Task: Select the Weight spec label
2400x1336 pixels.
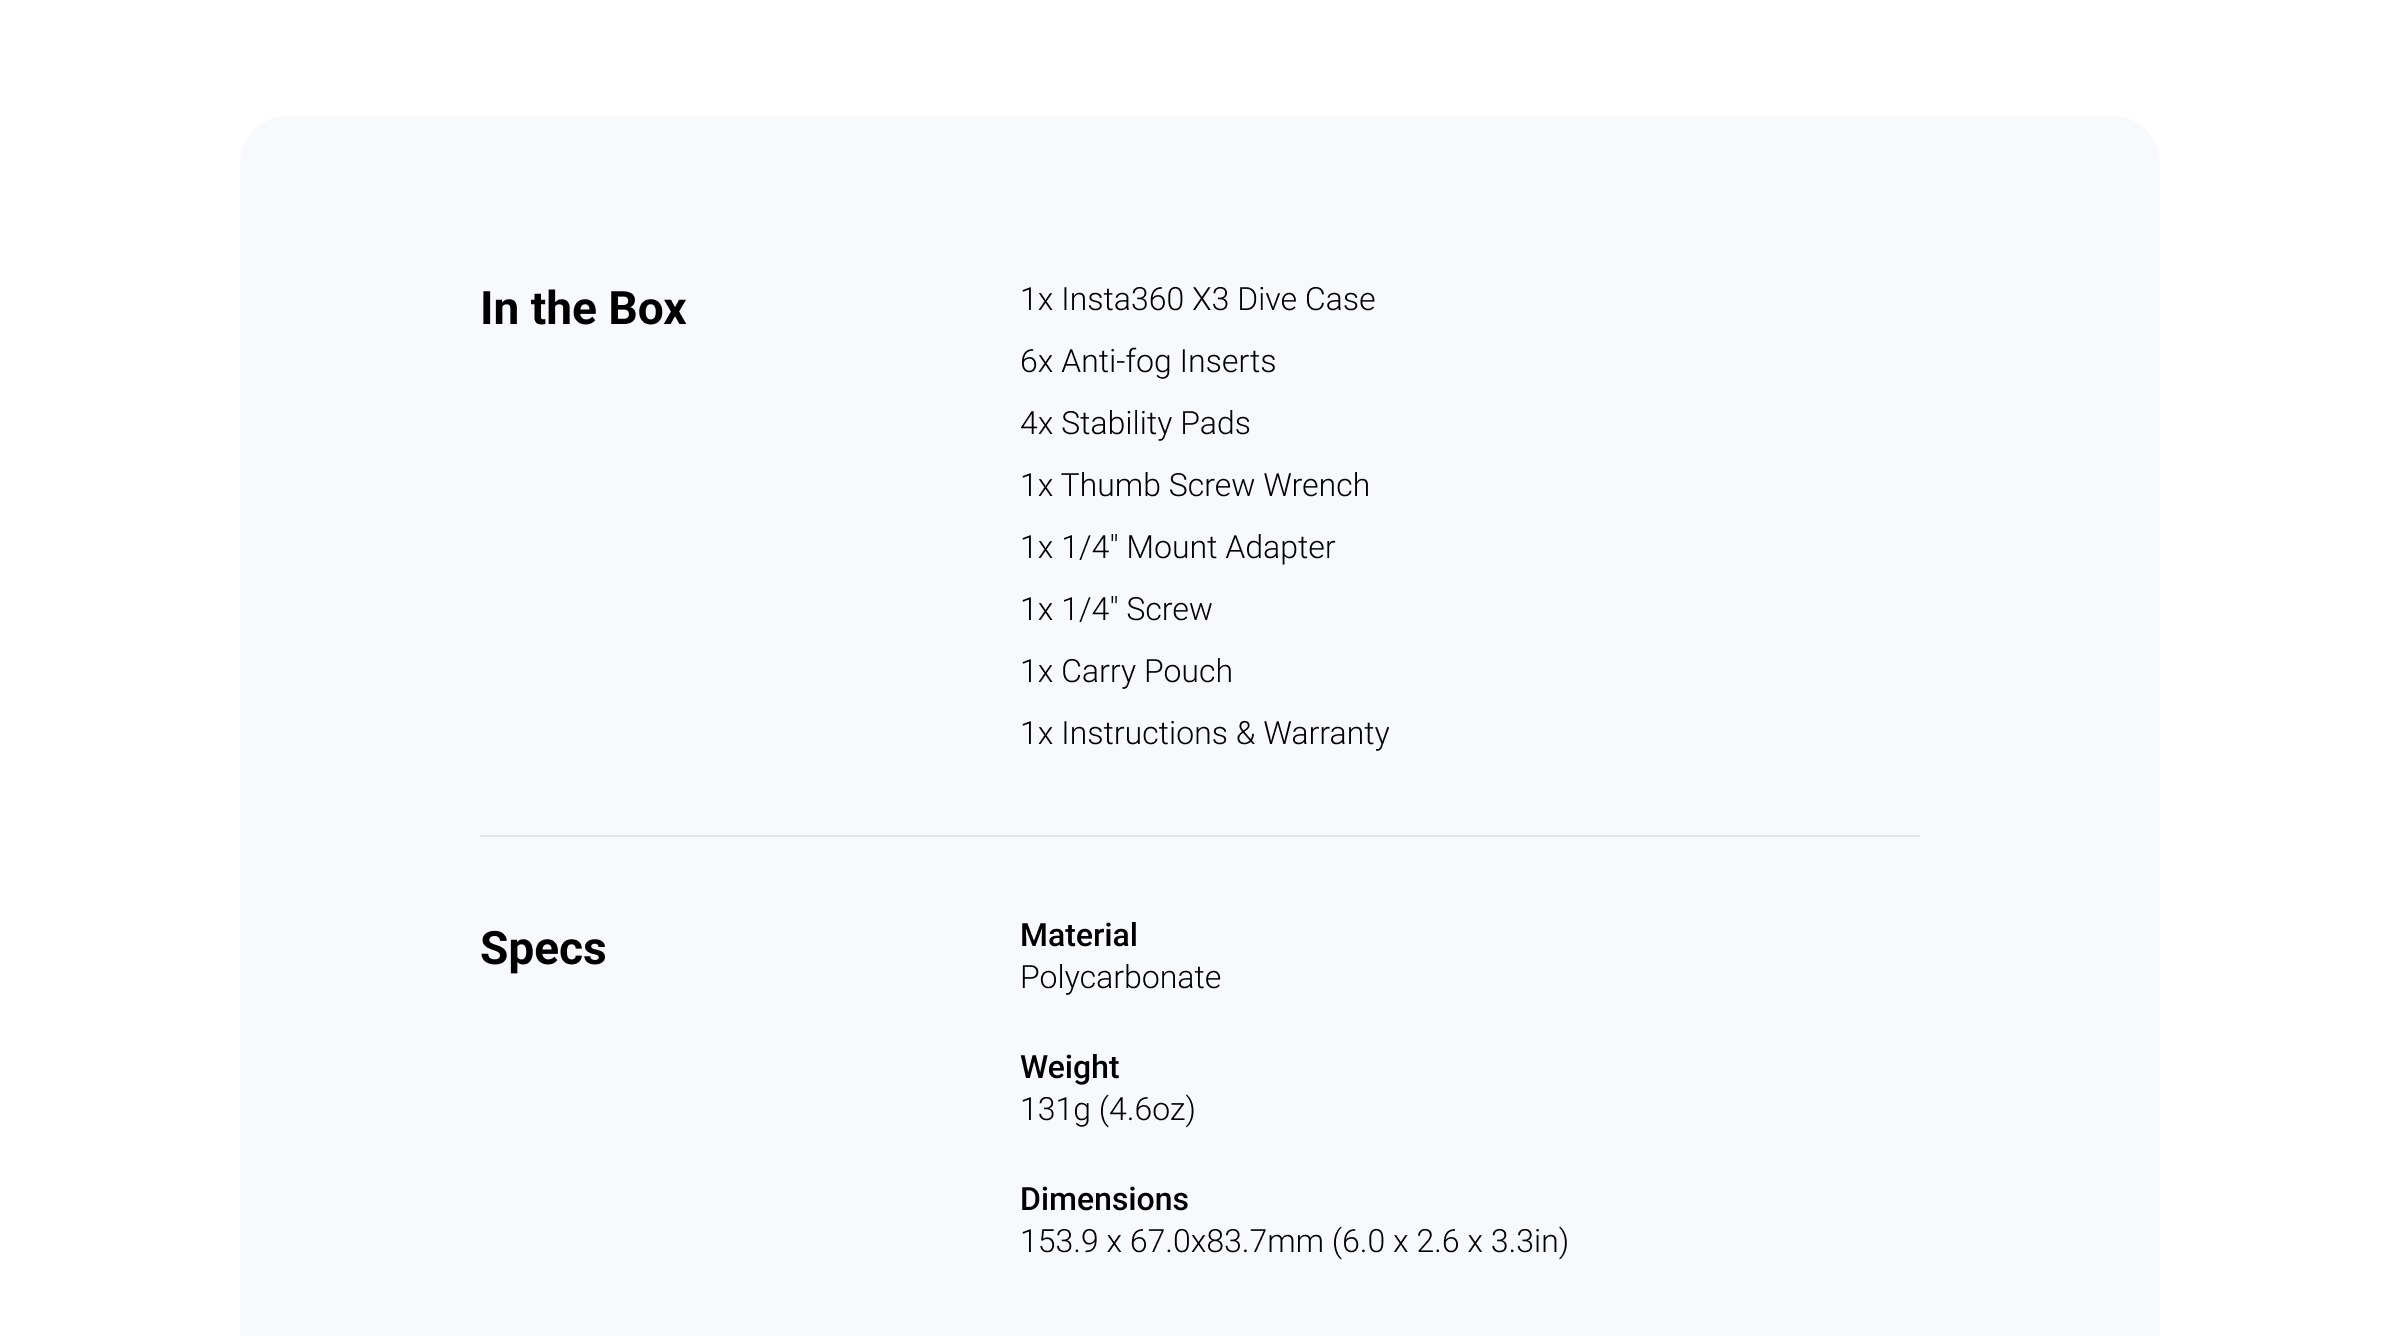Action: tap(1069, 1067)
